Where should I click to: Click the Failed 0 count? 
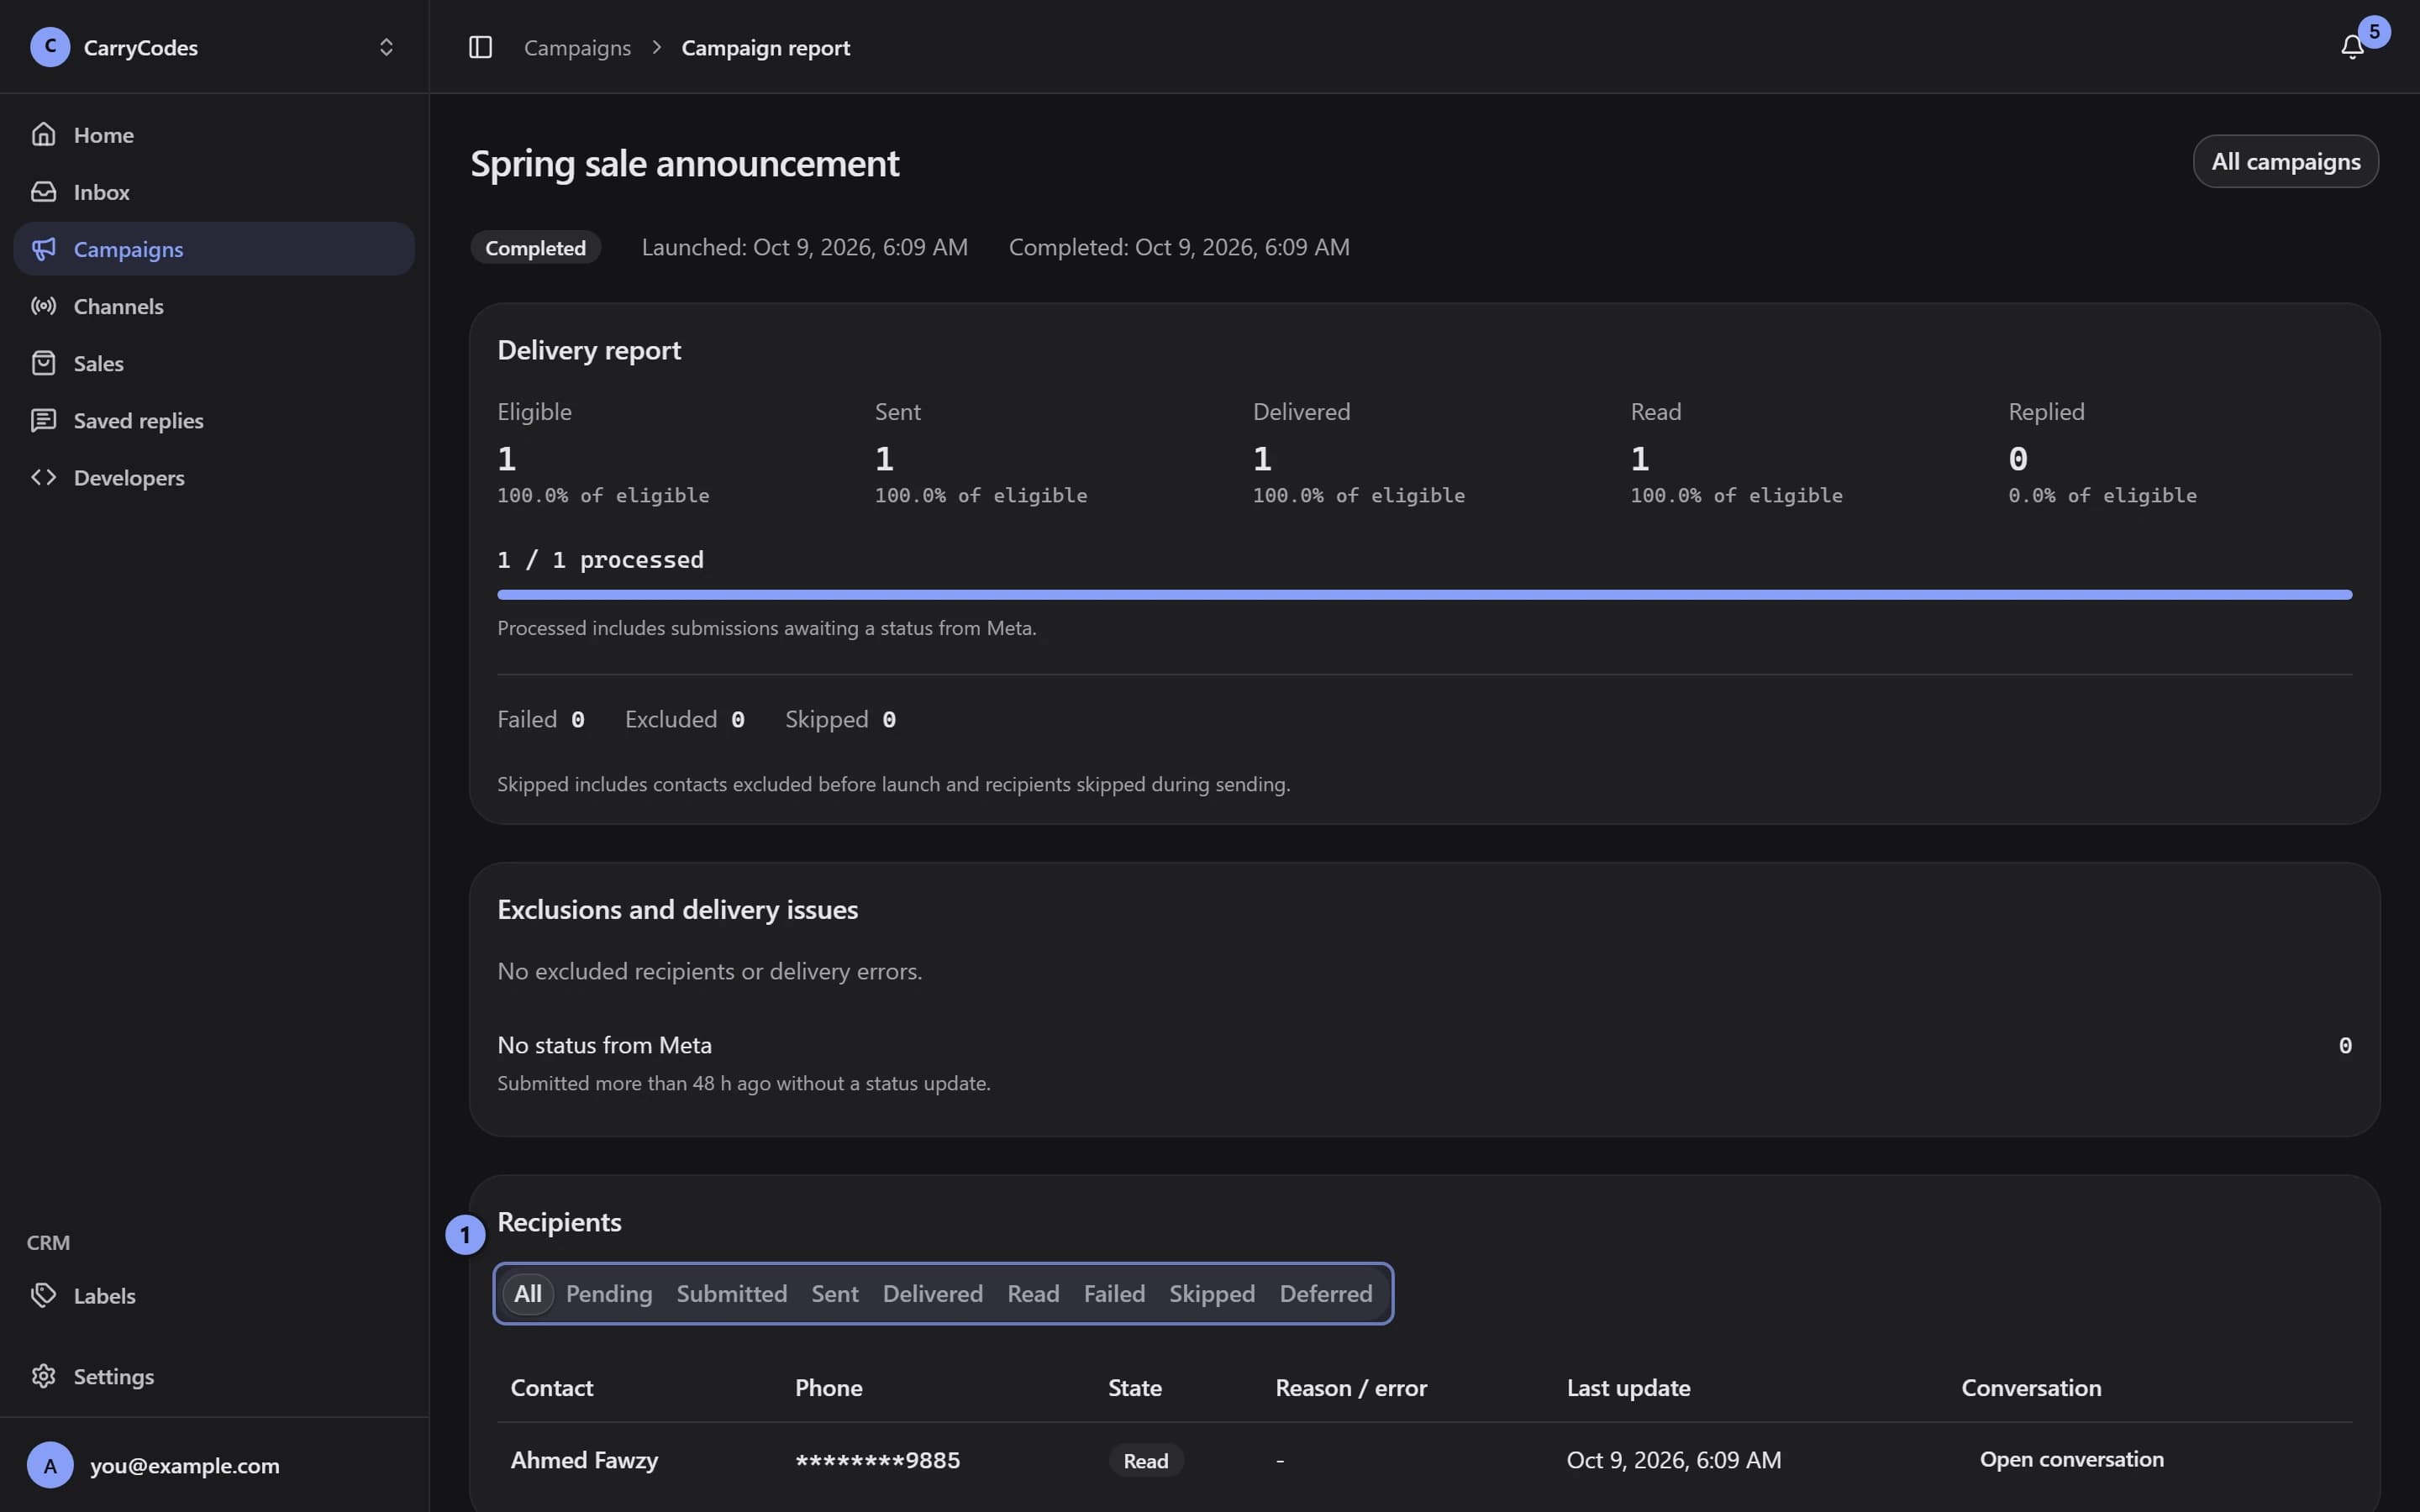[541, 719]
